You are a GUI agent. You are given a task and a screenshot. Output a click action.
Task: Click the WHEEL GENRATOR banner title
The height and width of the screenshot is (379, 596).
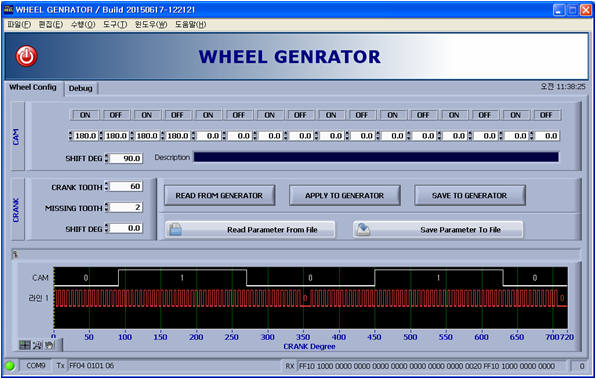pos(290,57)
